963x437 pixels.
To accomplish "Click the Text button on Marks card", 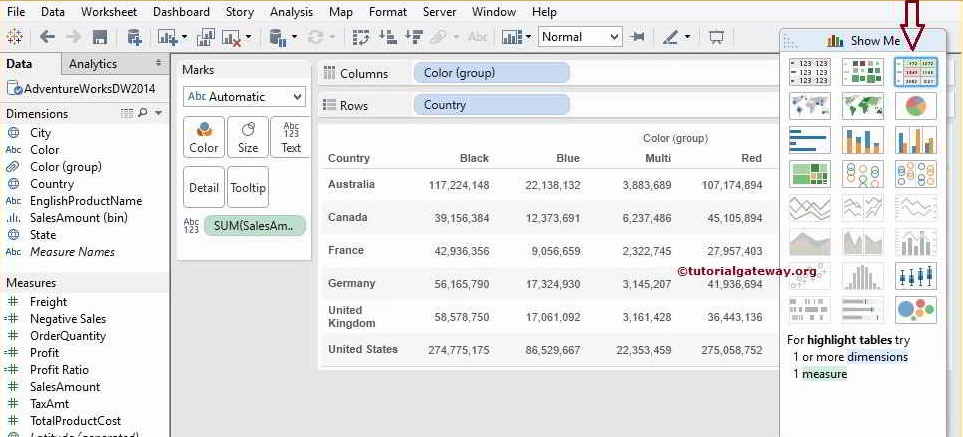I will click(x=291, y=137).
